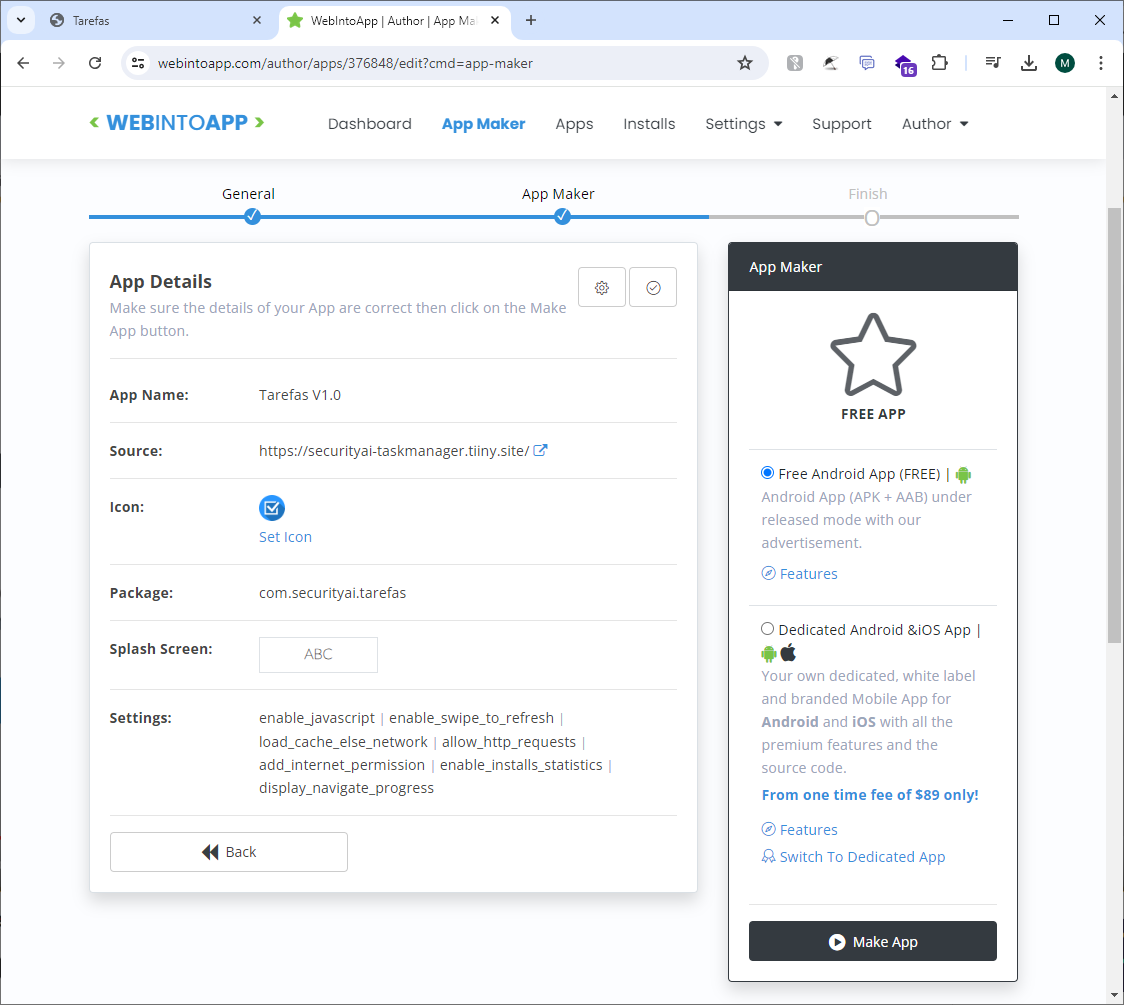Click the Back button

(x=229, y=852)
